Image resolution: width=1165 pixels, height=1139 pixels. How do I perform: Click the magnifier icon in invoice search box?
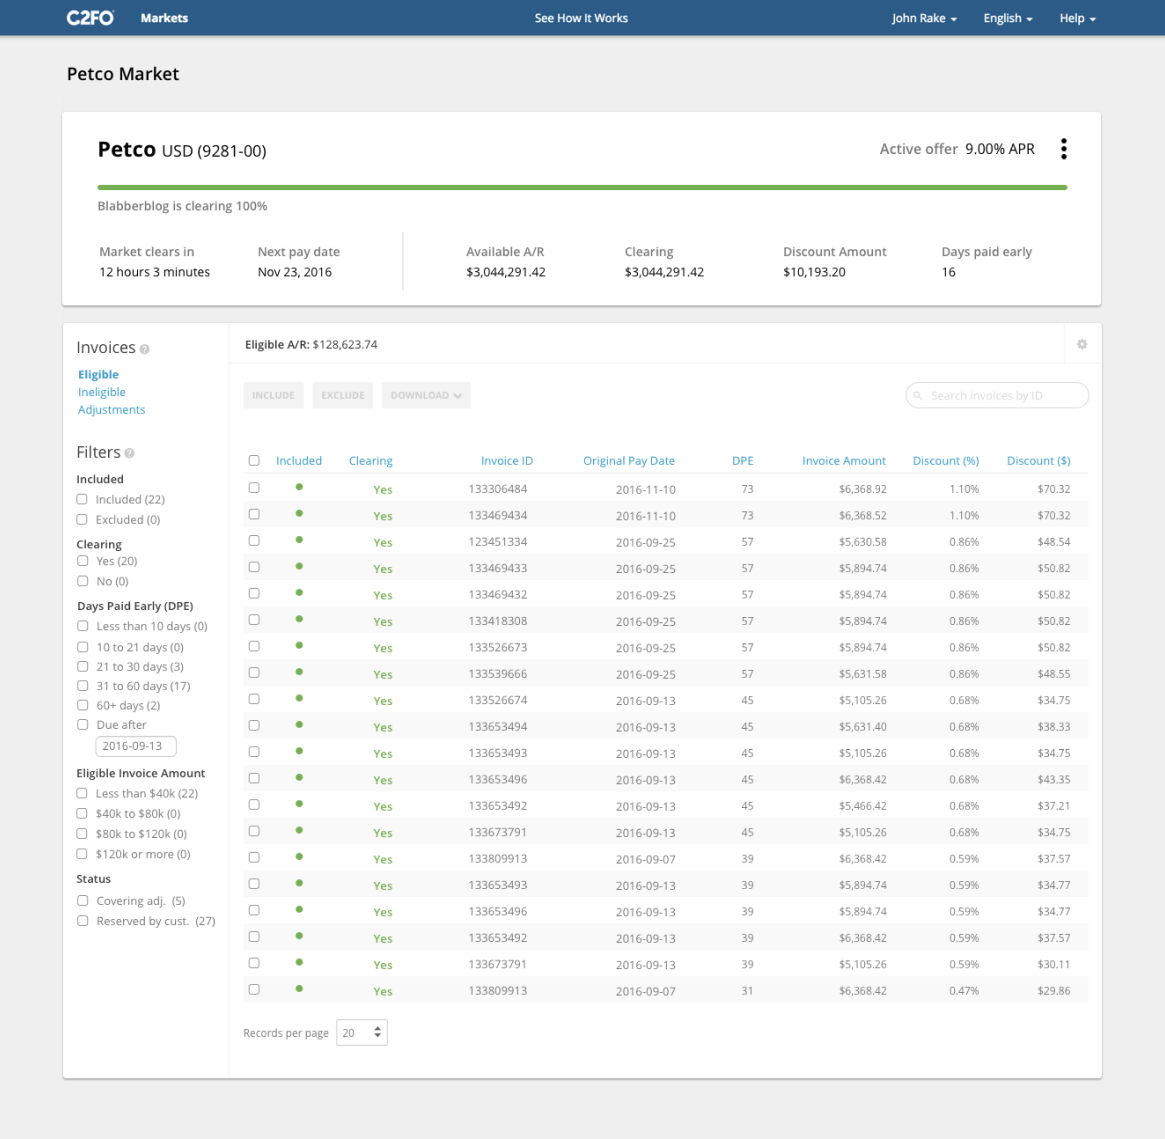pos(918,396)
